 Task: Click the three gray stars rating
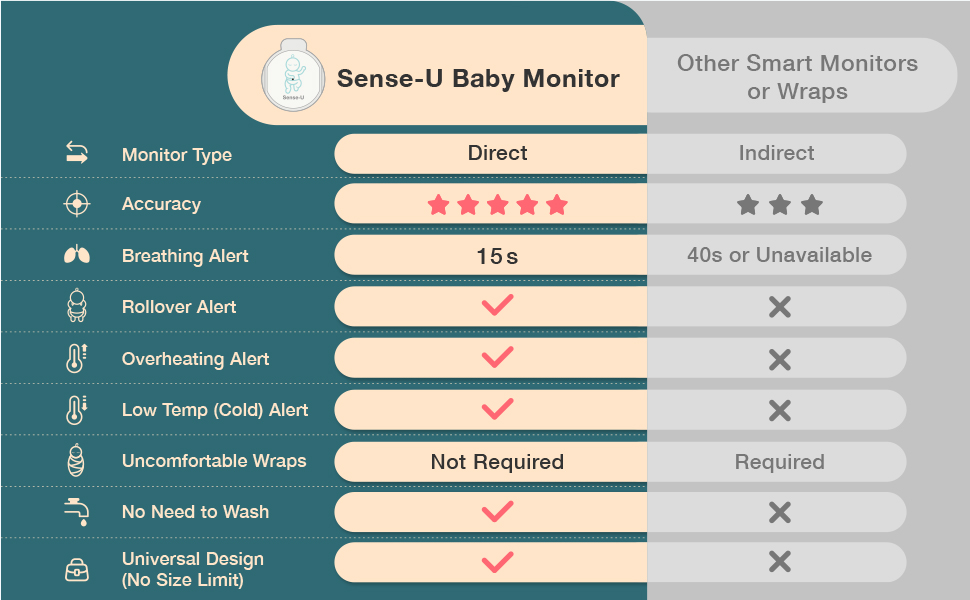779,205
